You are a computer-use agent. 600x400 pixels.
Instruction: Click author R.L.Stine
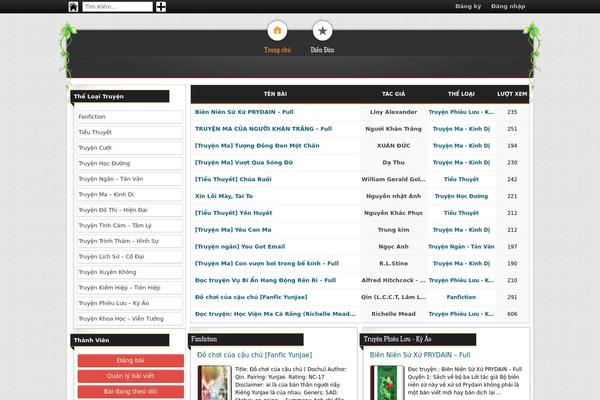click(x=393, y=264)
